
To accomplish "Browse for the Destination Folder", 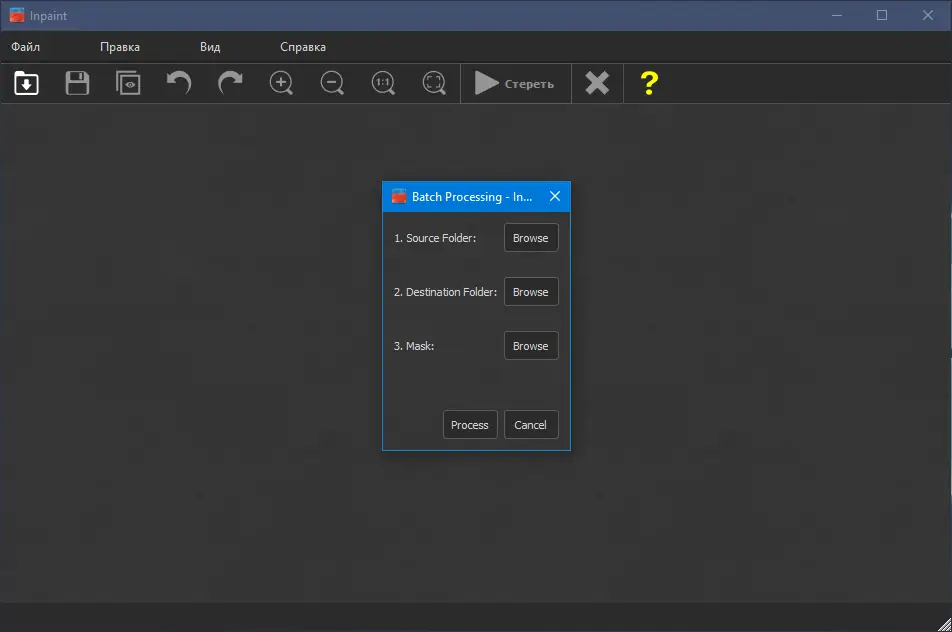I will (531, 292).
